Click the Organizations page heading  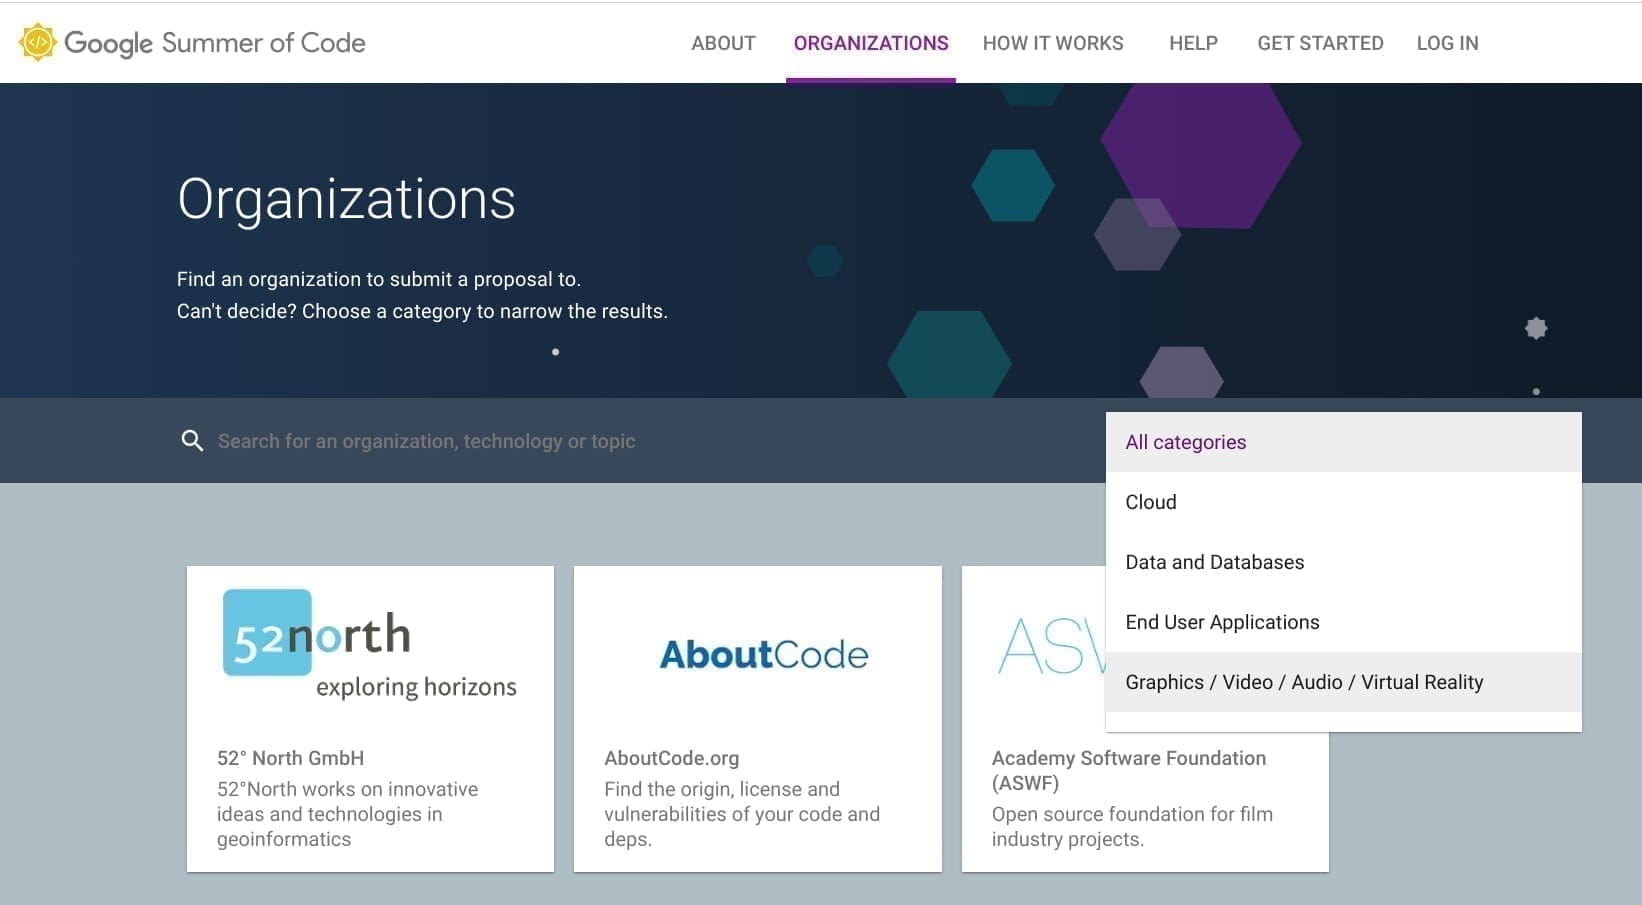(x=346, y=199)
